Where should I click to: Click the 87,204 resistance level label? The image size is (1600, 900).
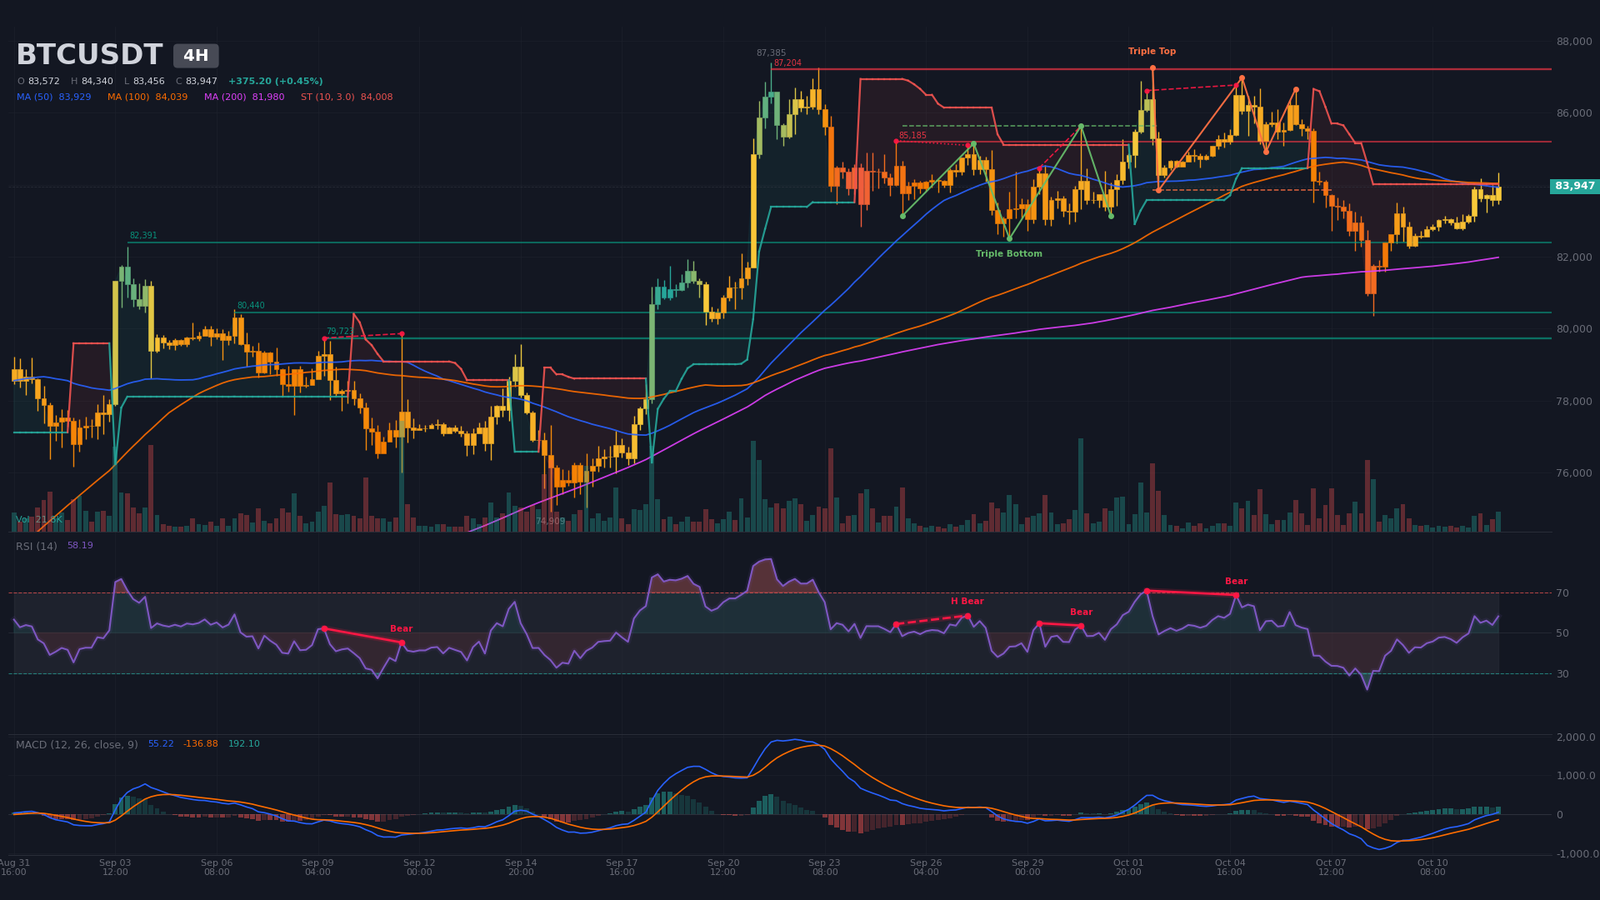pos(787,63)
